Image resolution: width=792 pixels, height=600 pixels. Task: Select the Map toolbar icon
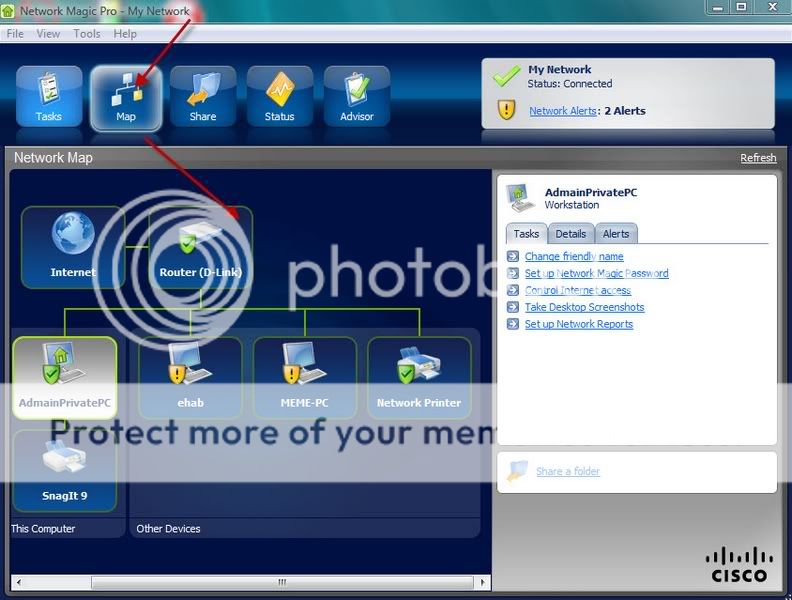click(125, 97)
